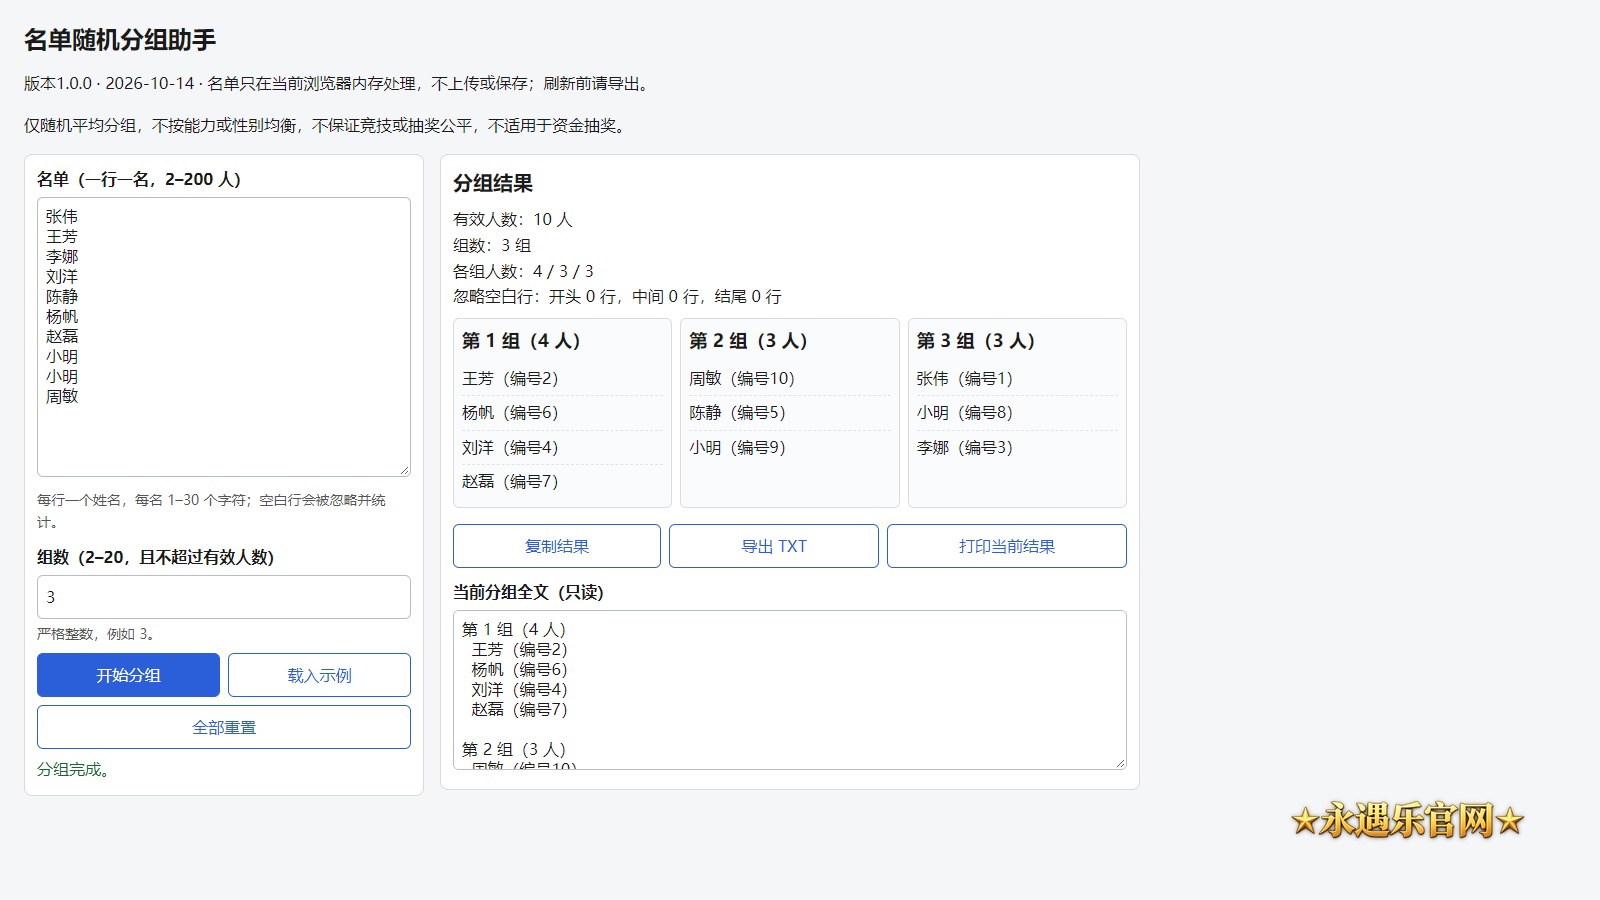Click the 忽略空白行 statistics line
1600x900 pixels.
617,296
